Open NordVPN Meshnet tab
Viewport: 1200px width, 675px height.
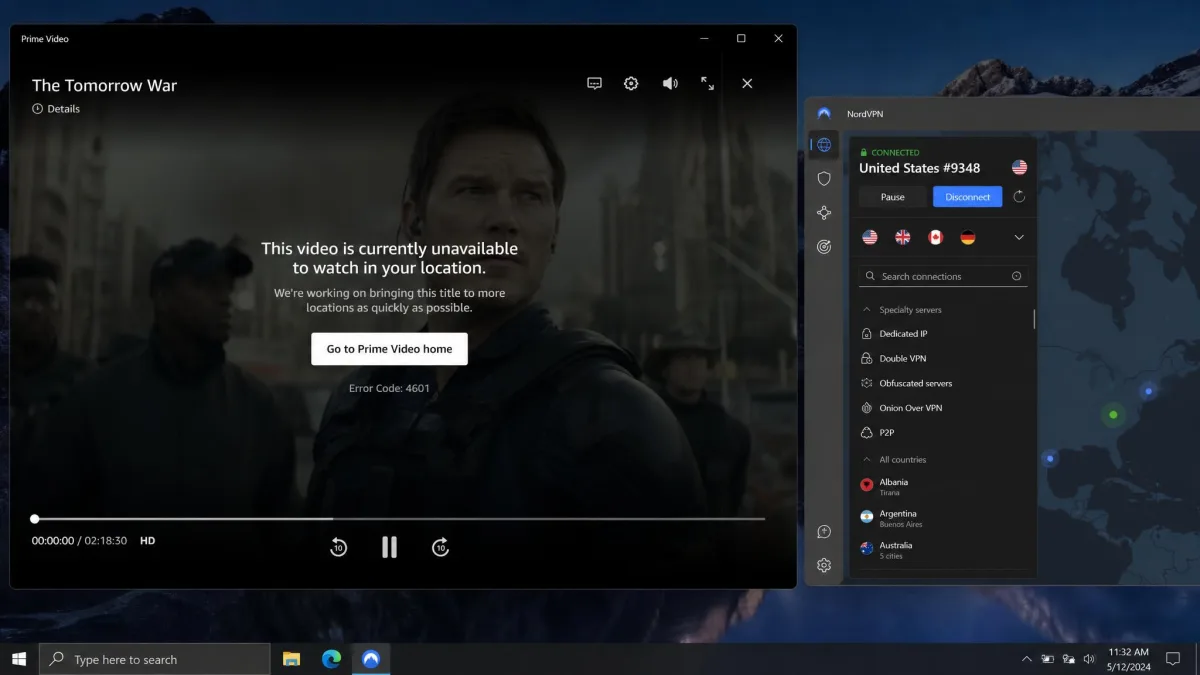tap(824, 213)
